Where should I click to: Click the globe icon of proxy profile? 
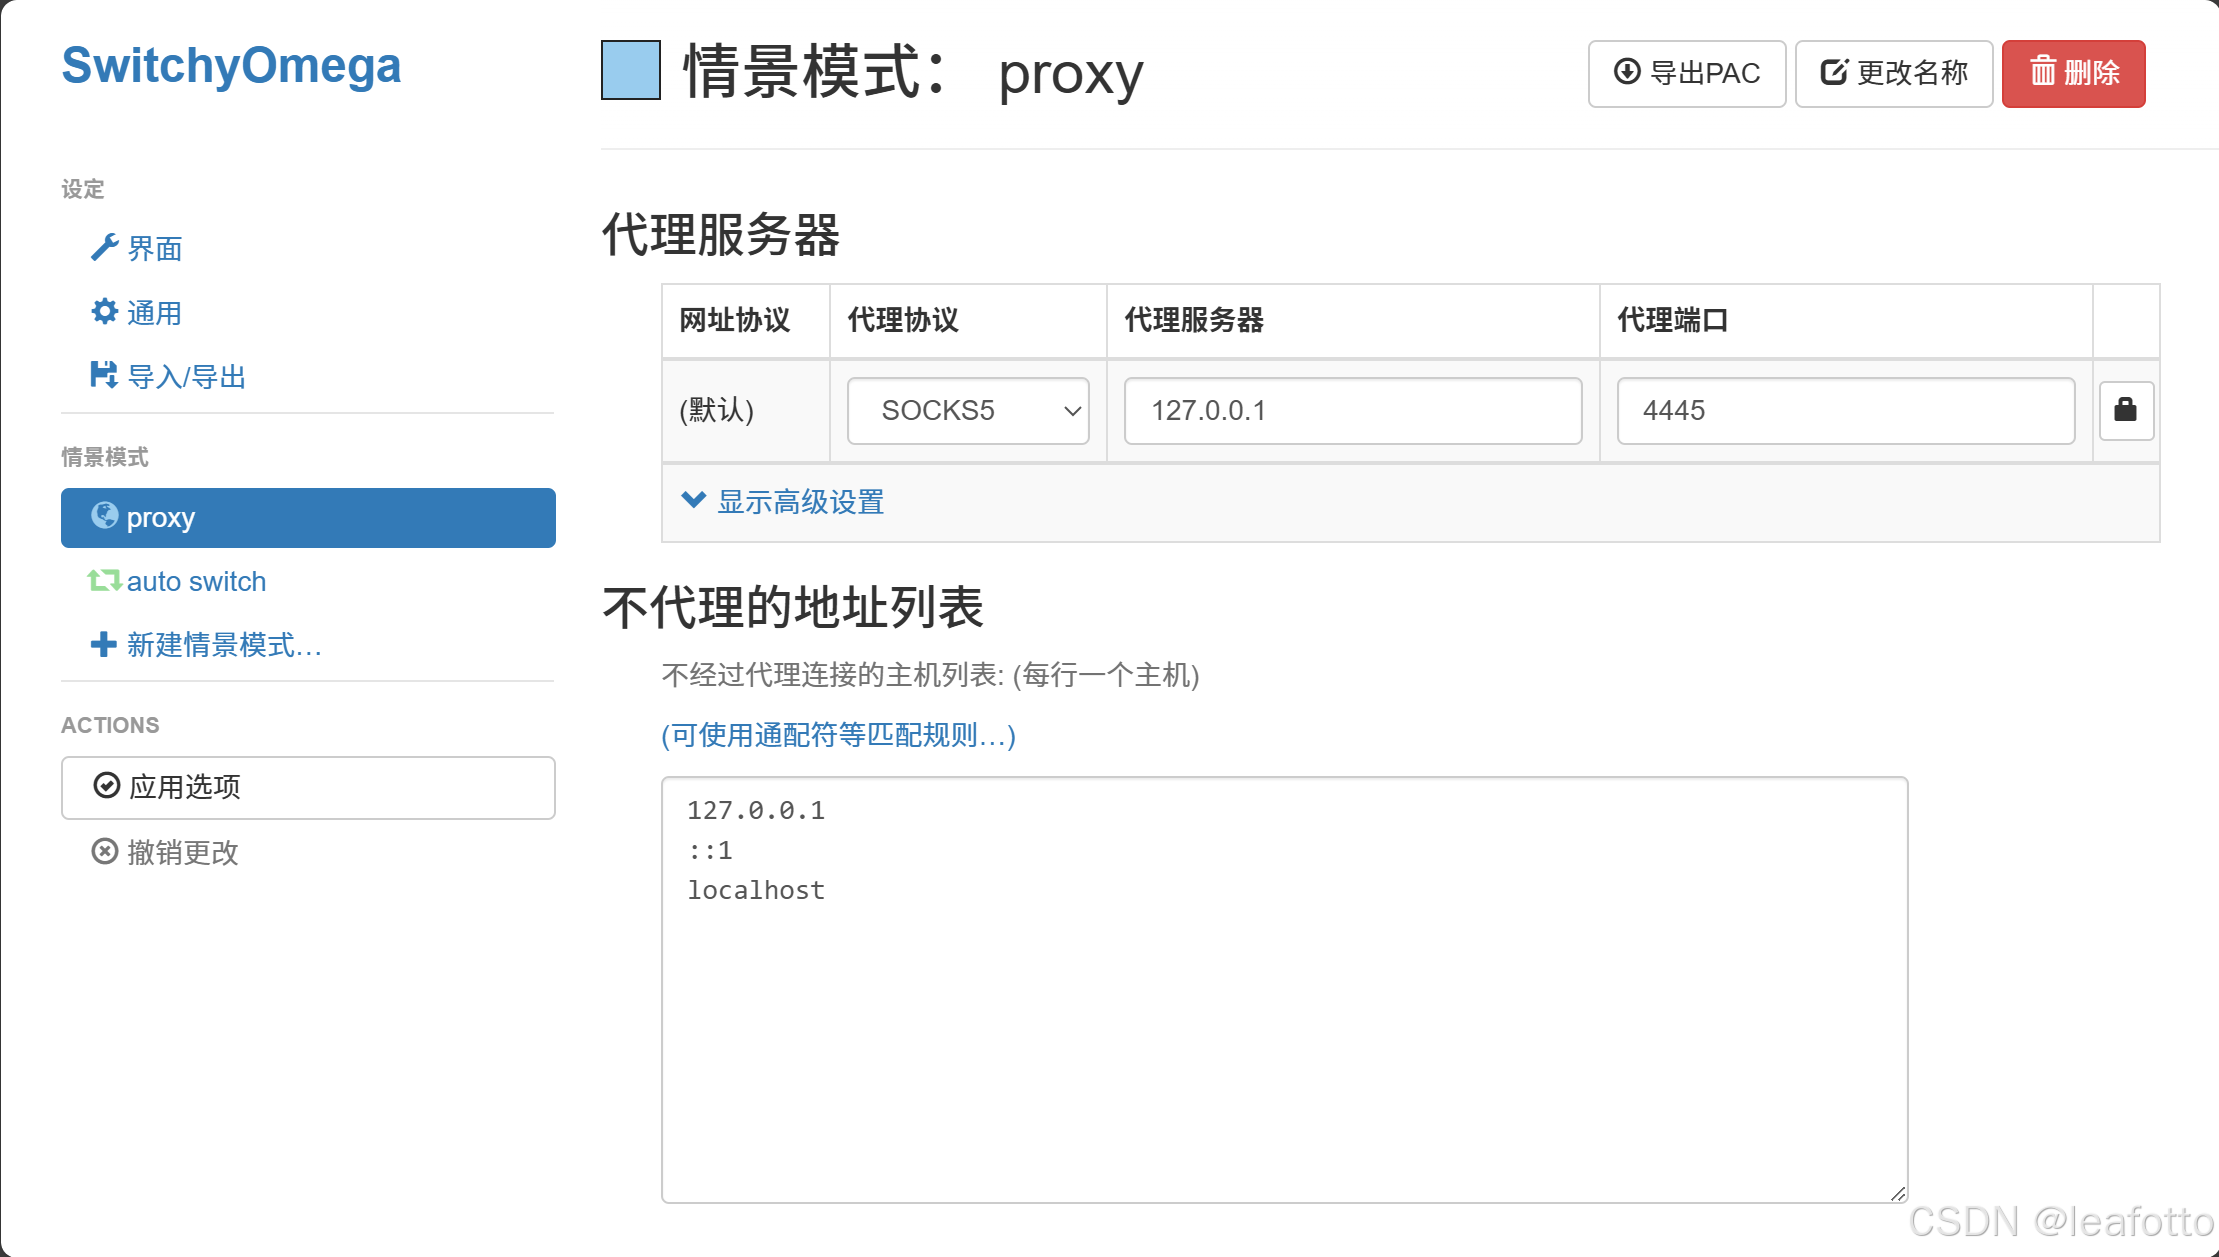pyautogui.click(x=105, y=516)
